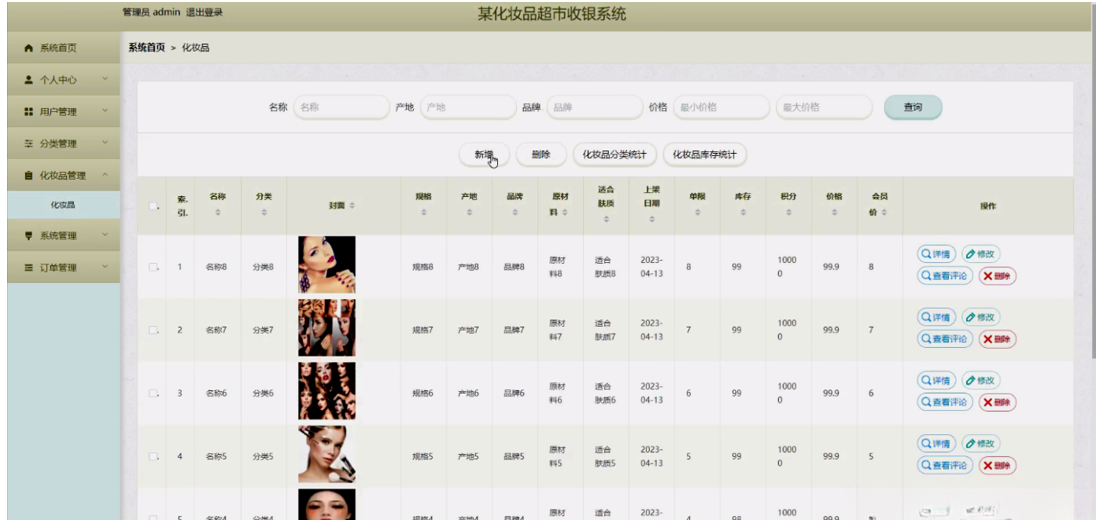The image size is (1096, 520).
Task: Click 删除 for the 名称8 row
Action: click(997, 276)
